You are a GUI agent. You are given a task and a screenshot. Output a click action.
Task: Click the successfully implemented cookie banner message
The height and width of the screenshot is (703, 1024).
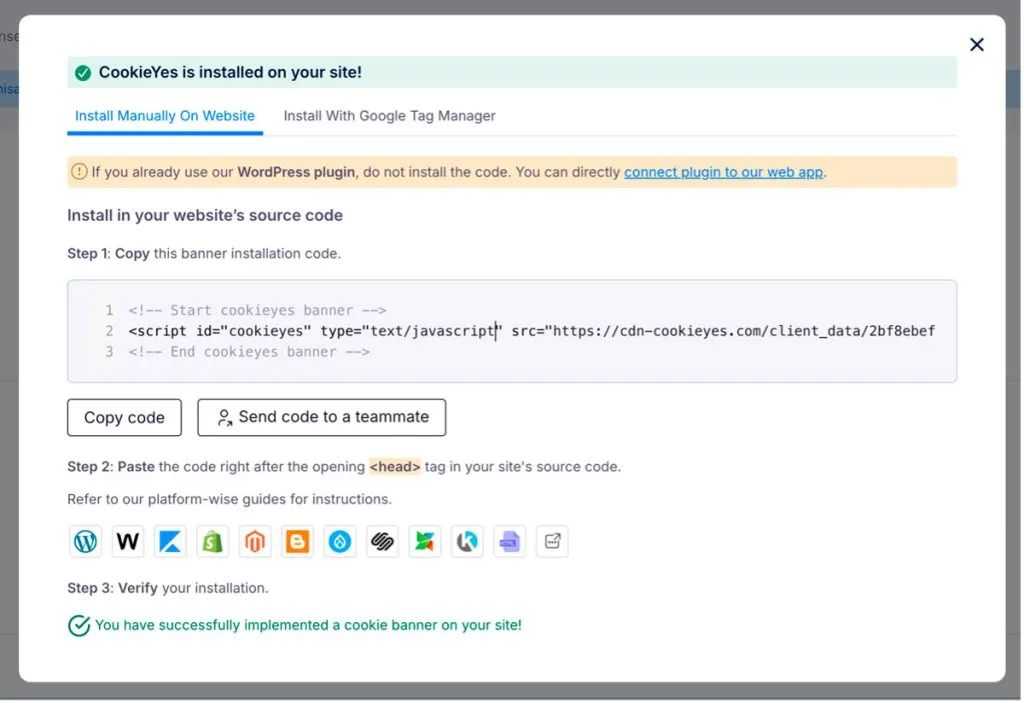coord(309,626)
